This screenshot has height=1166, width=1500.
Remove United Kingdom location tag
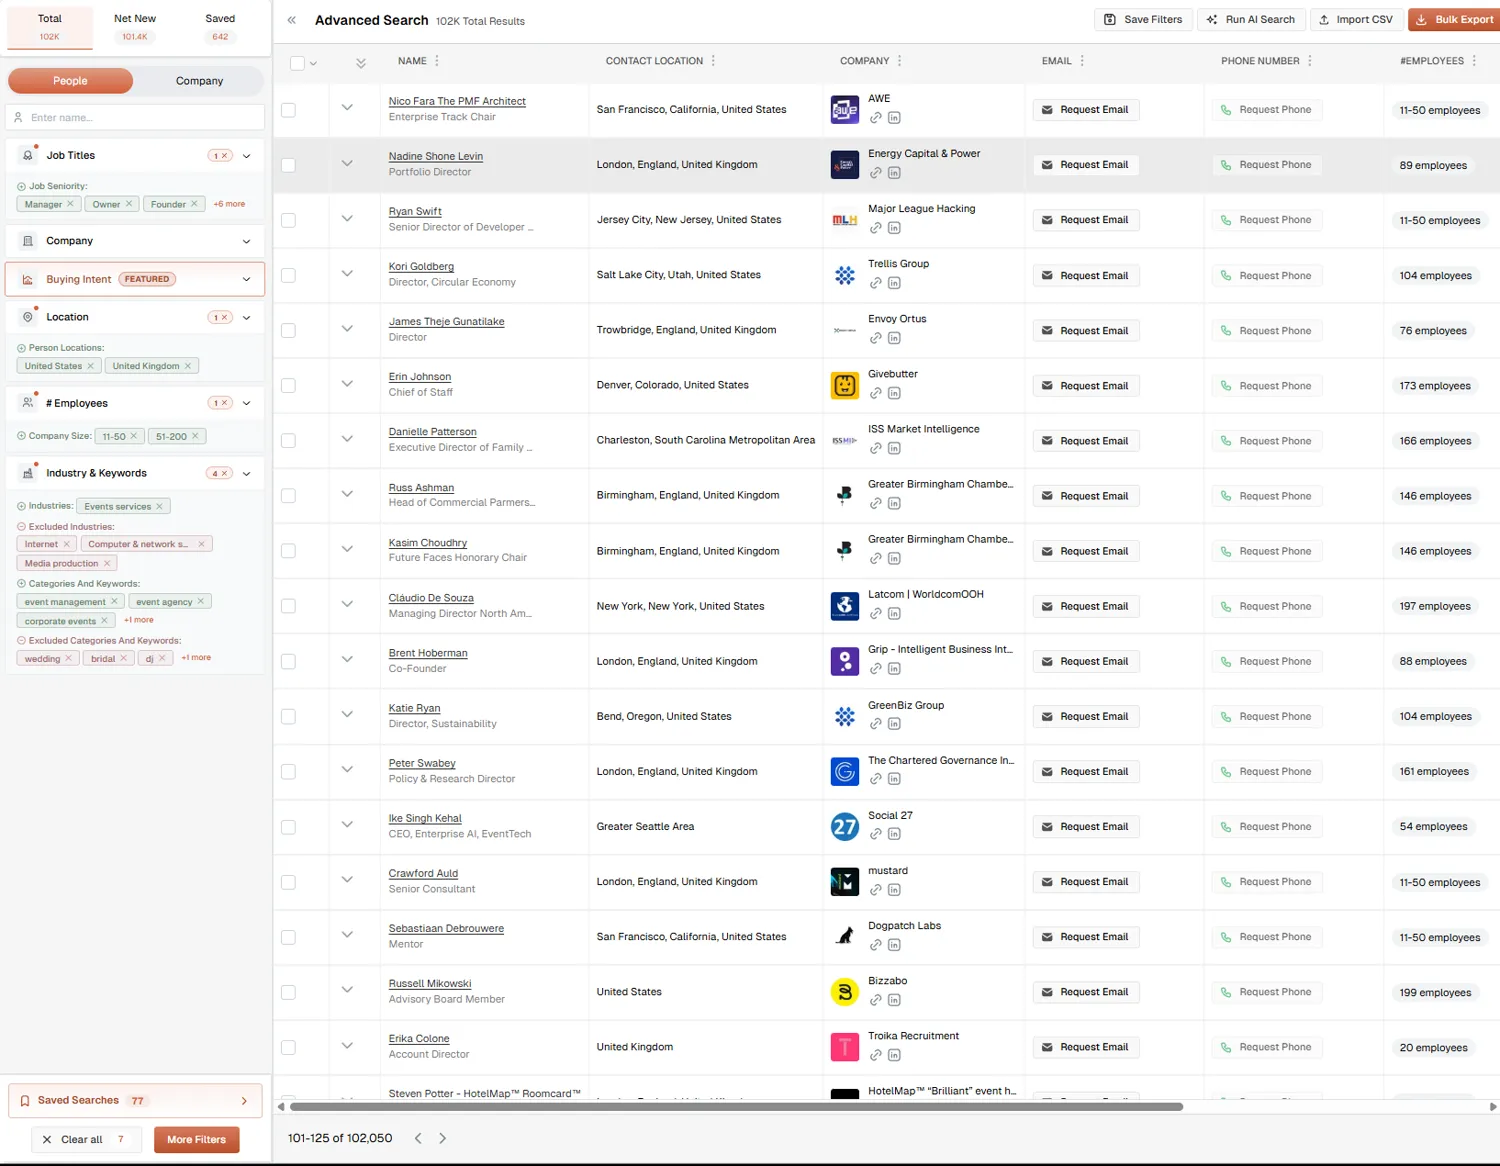[187, 366]
